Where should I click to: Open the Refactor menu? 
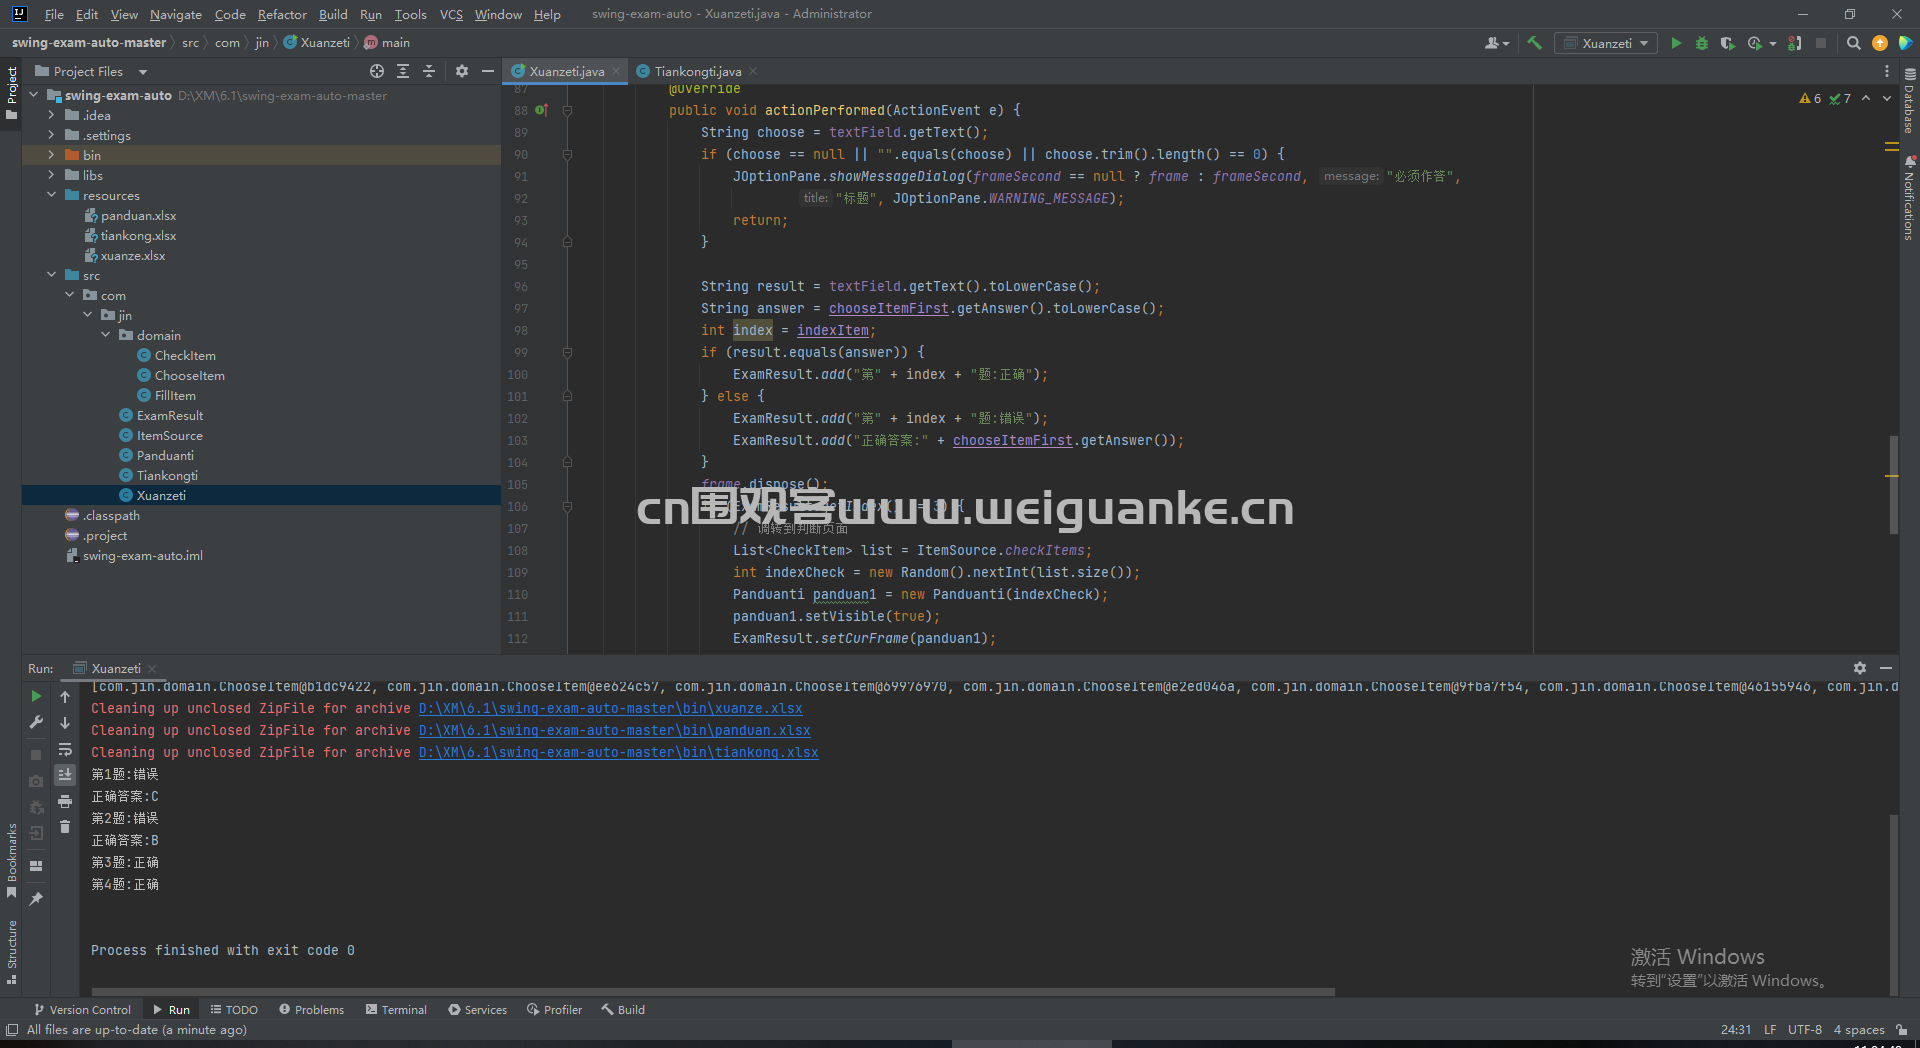(282, 14)
